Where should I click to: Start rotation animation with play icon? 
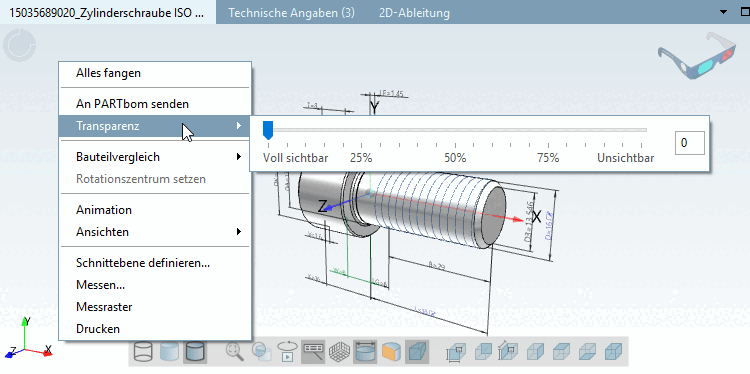(x=287, y=352)
